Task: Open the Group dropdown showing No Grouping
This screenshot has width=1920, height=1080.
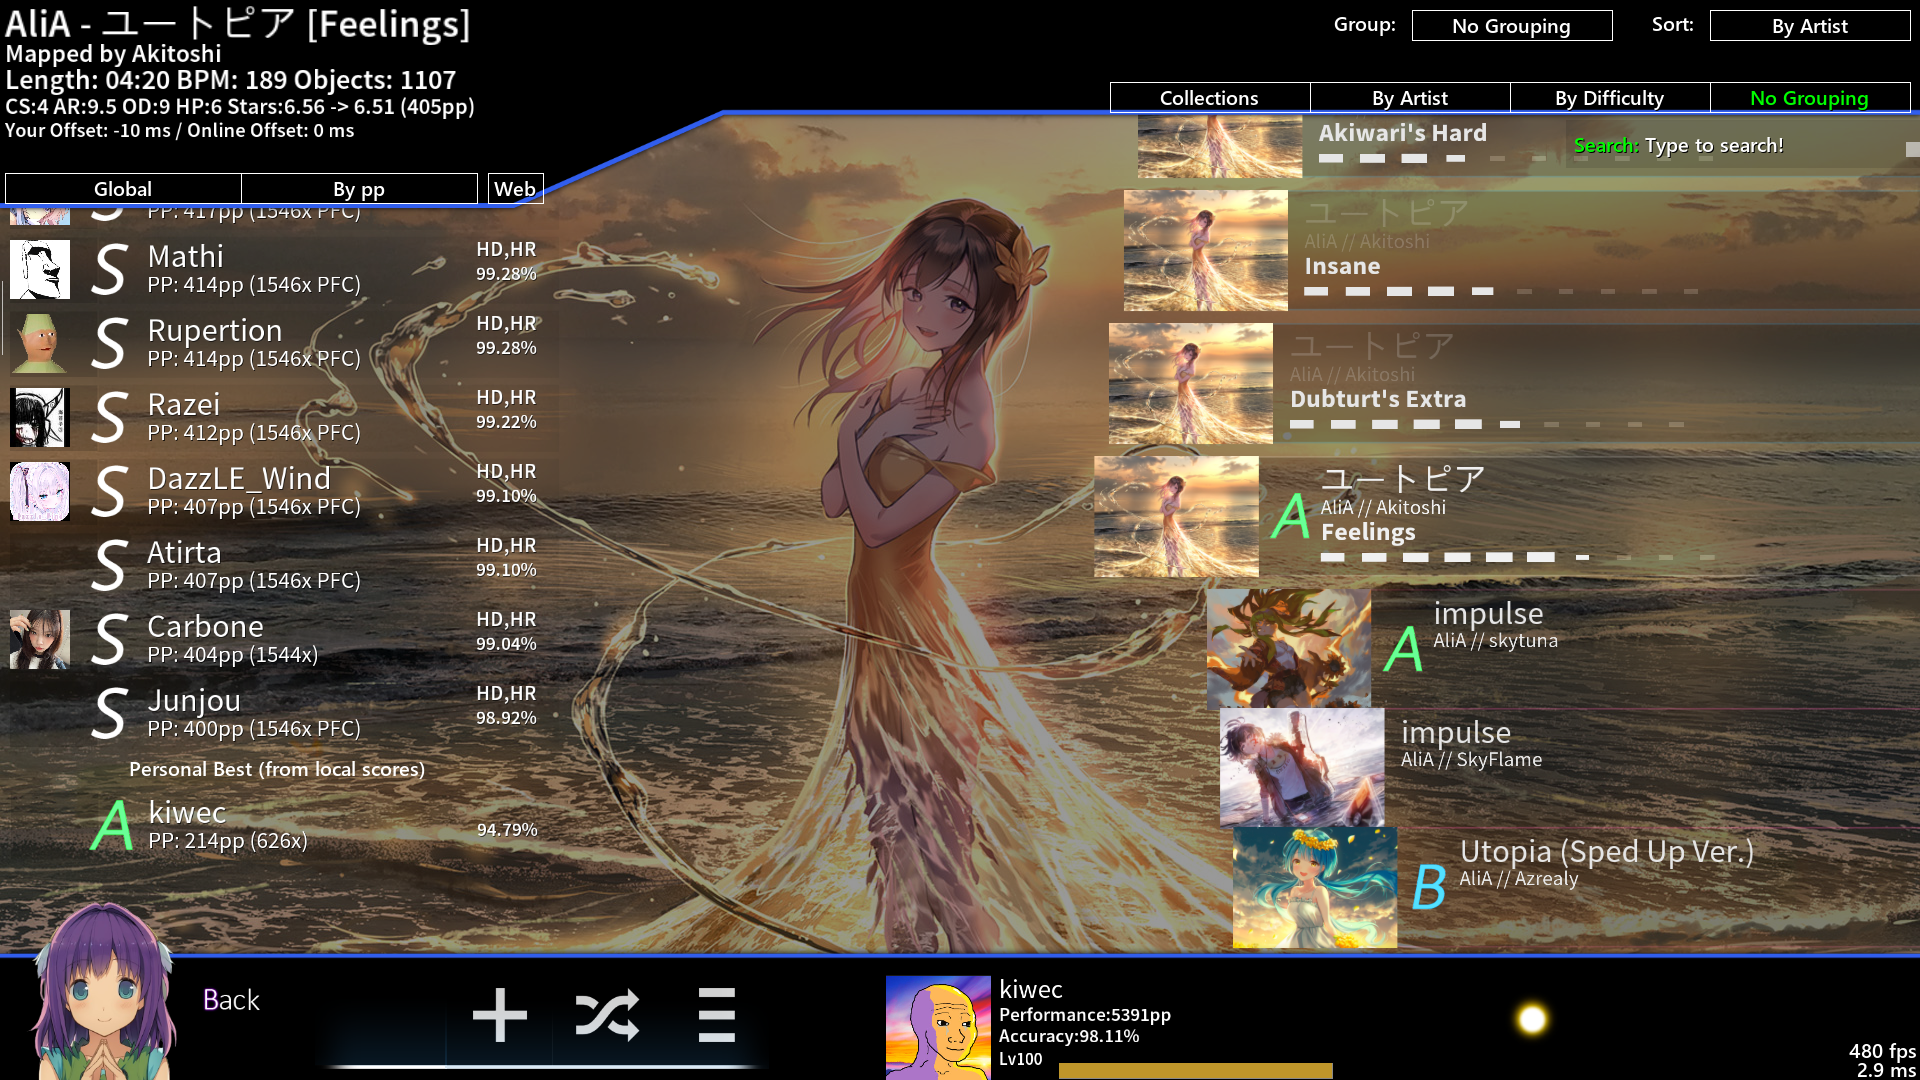Action: coord(1511,26)
